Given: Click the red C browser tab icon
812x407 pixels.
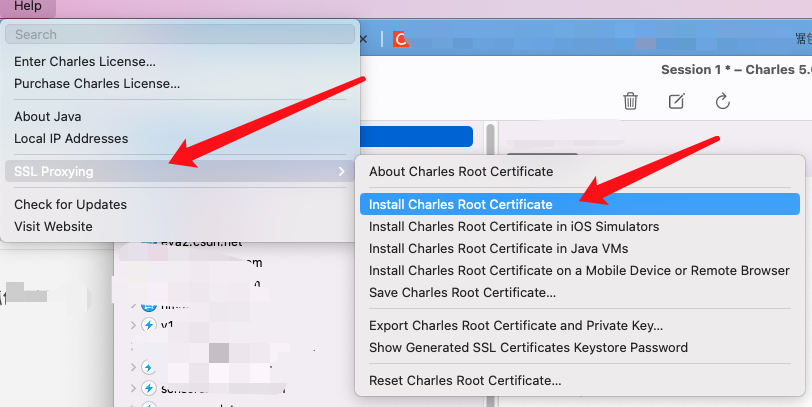Looking at the screenshot, I should (400, 39).
